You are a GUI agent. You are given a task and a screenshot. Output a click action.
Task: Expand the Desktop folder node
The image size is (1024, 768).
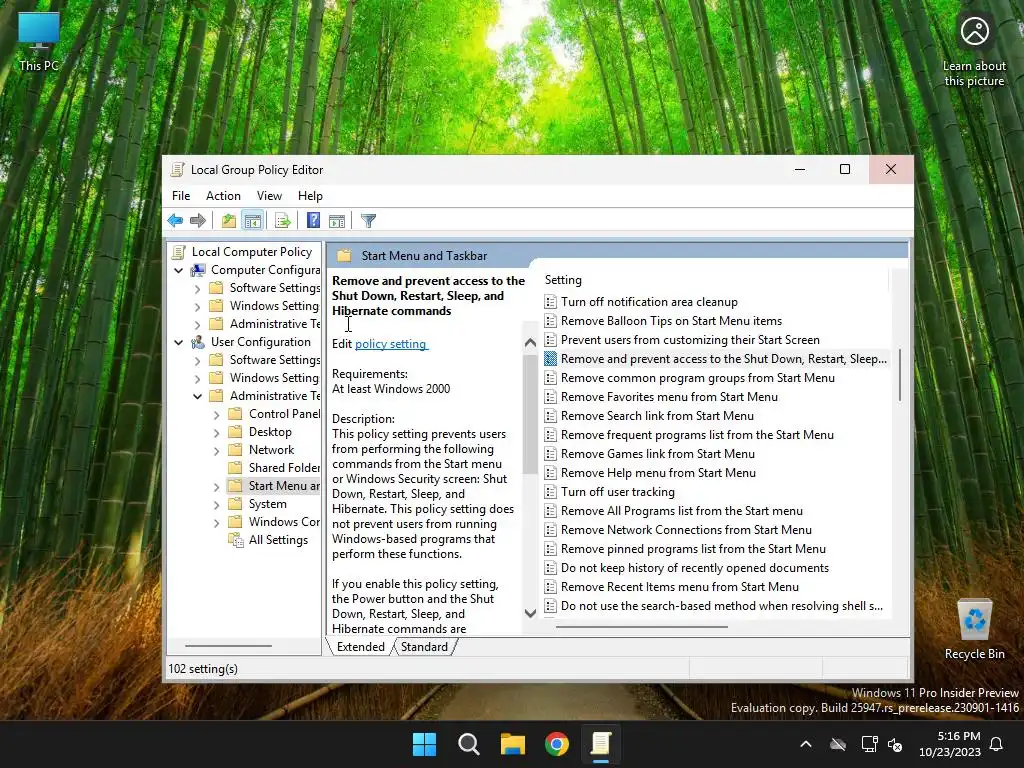point(216,432)
